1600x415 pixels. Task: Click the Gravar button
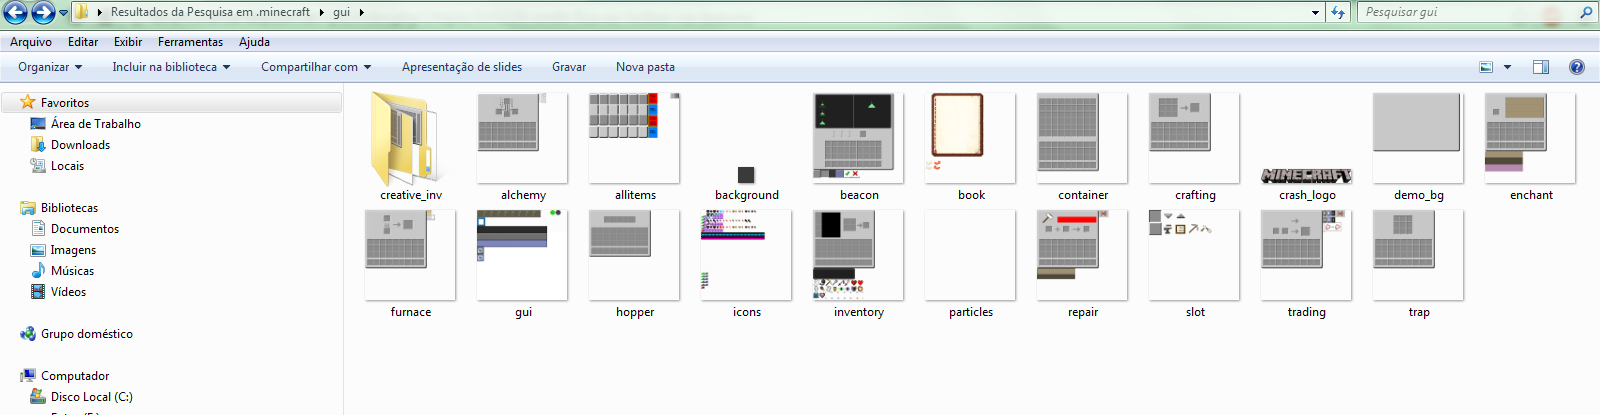coord(569,67)
